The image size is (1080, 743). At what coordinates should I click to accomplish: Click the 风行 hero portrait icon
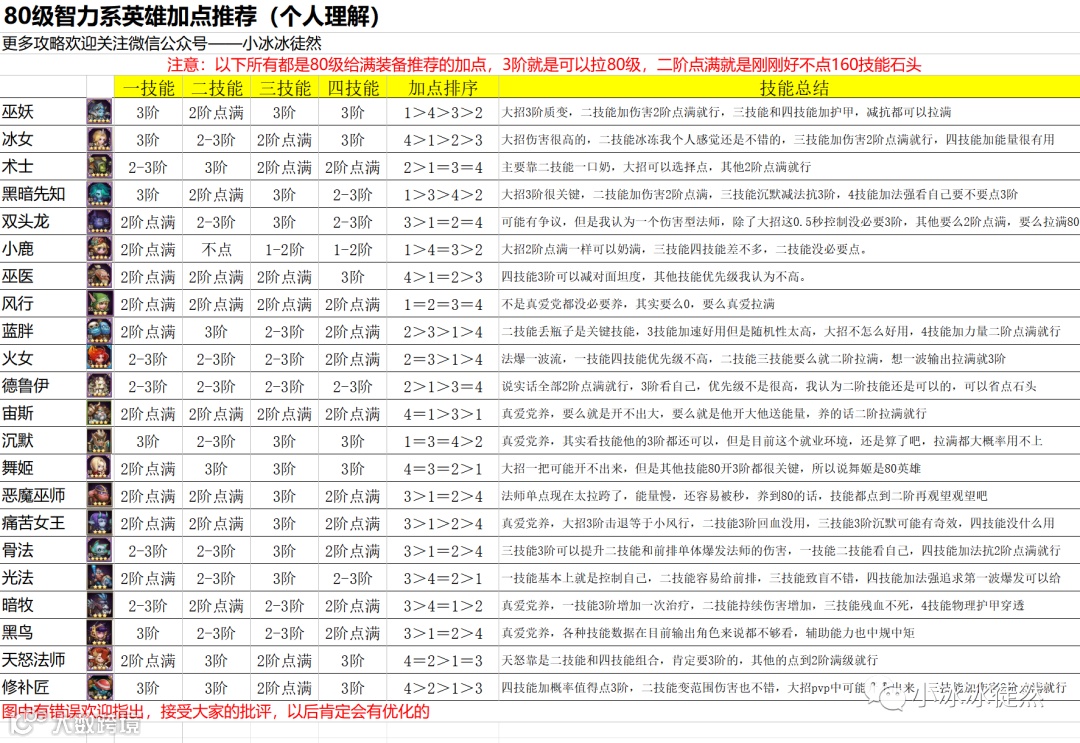coord(99,304)
